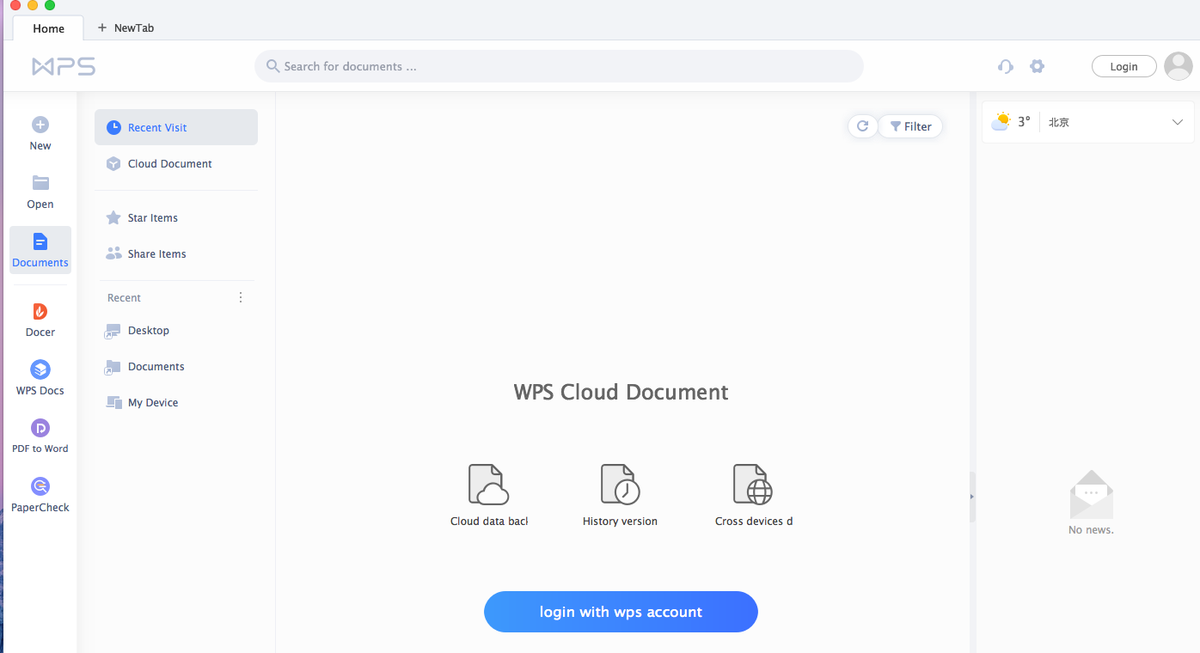Image resolution: width=1200 pixels, height=653 pixels.
Task: Click the 3° temperature reading
Action: point(1024,122)
